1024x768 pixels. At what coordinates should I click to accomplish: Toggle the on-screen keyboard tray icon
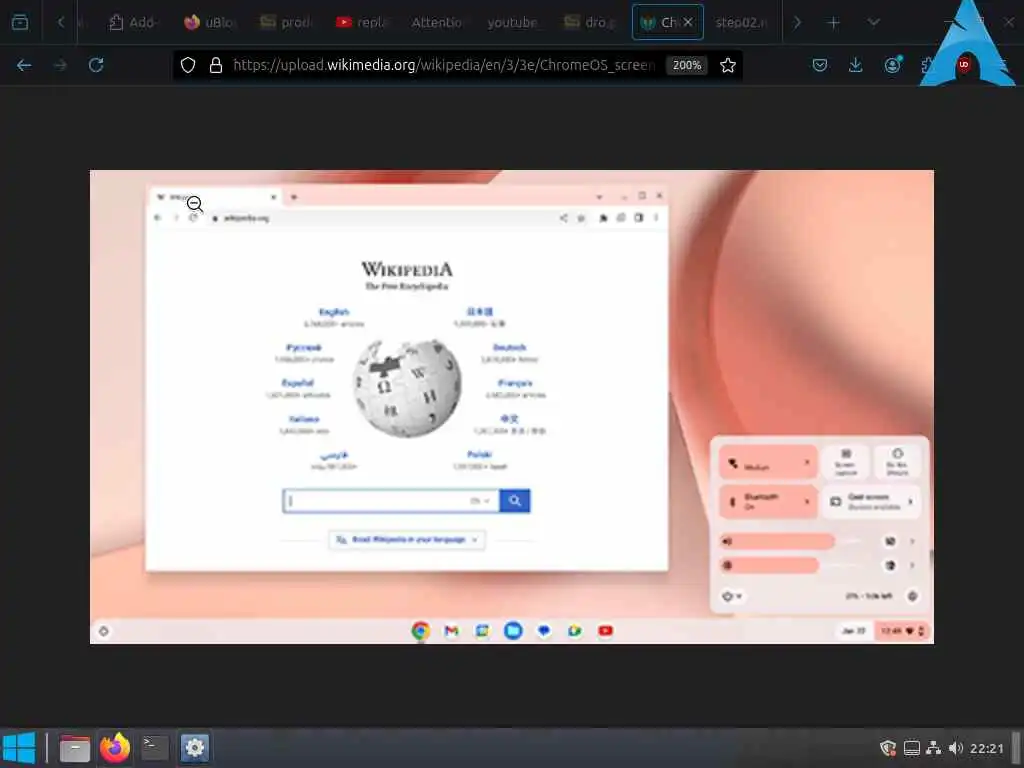912,748
